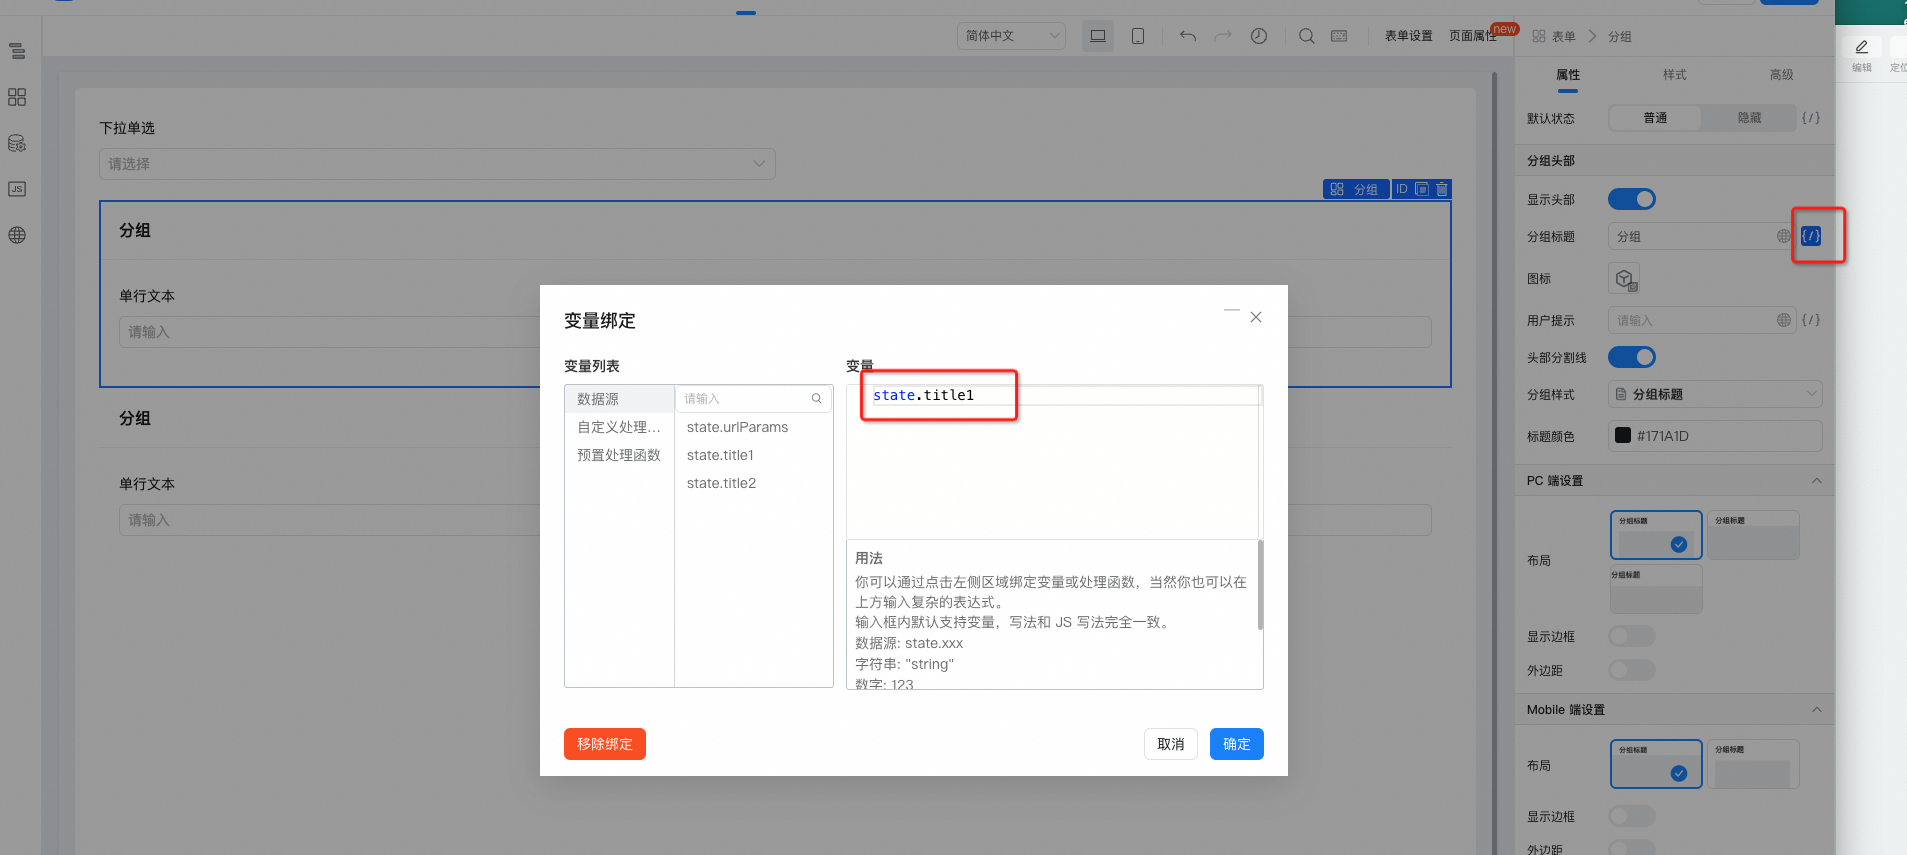Click search icon in variable list
1907x855 pixels.
click(x=817, y=399)
